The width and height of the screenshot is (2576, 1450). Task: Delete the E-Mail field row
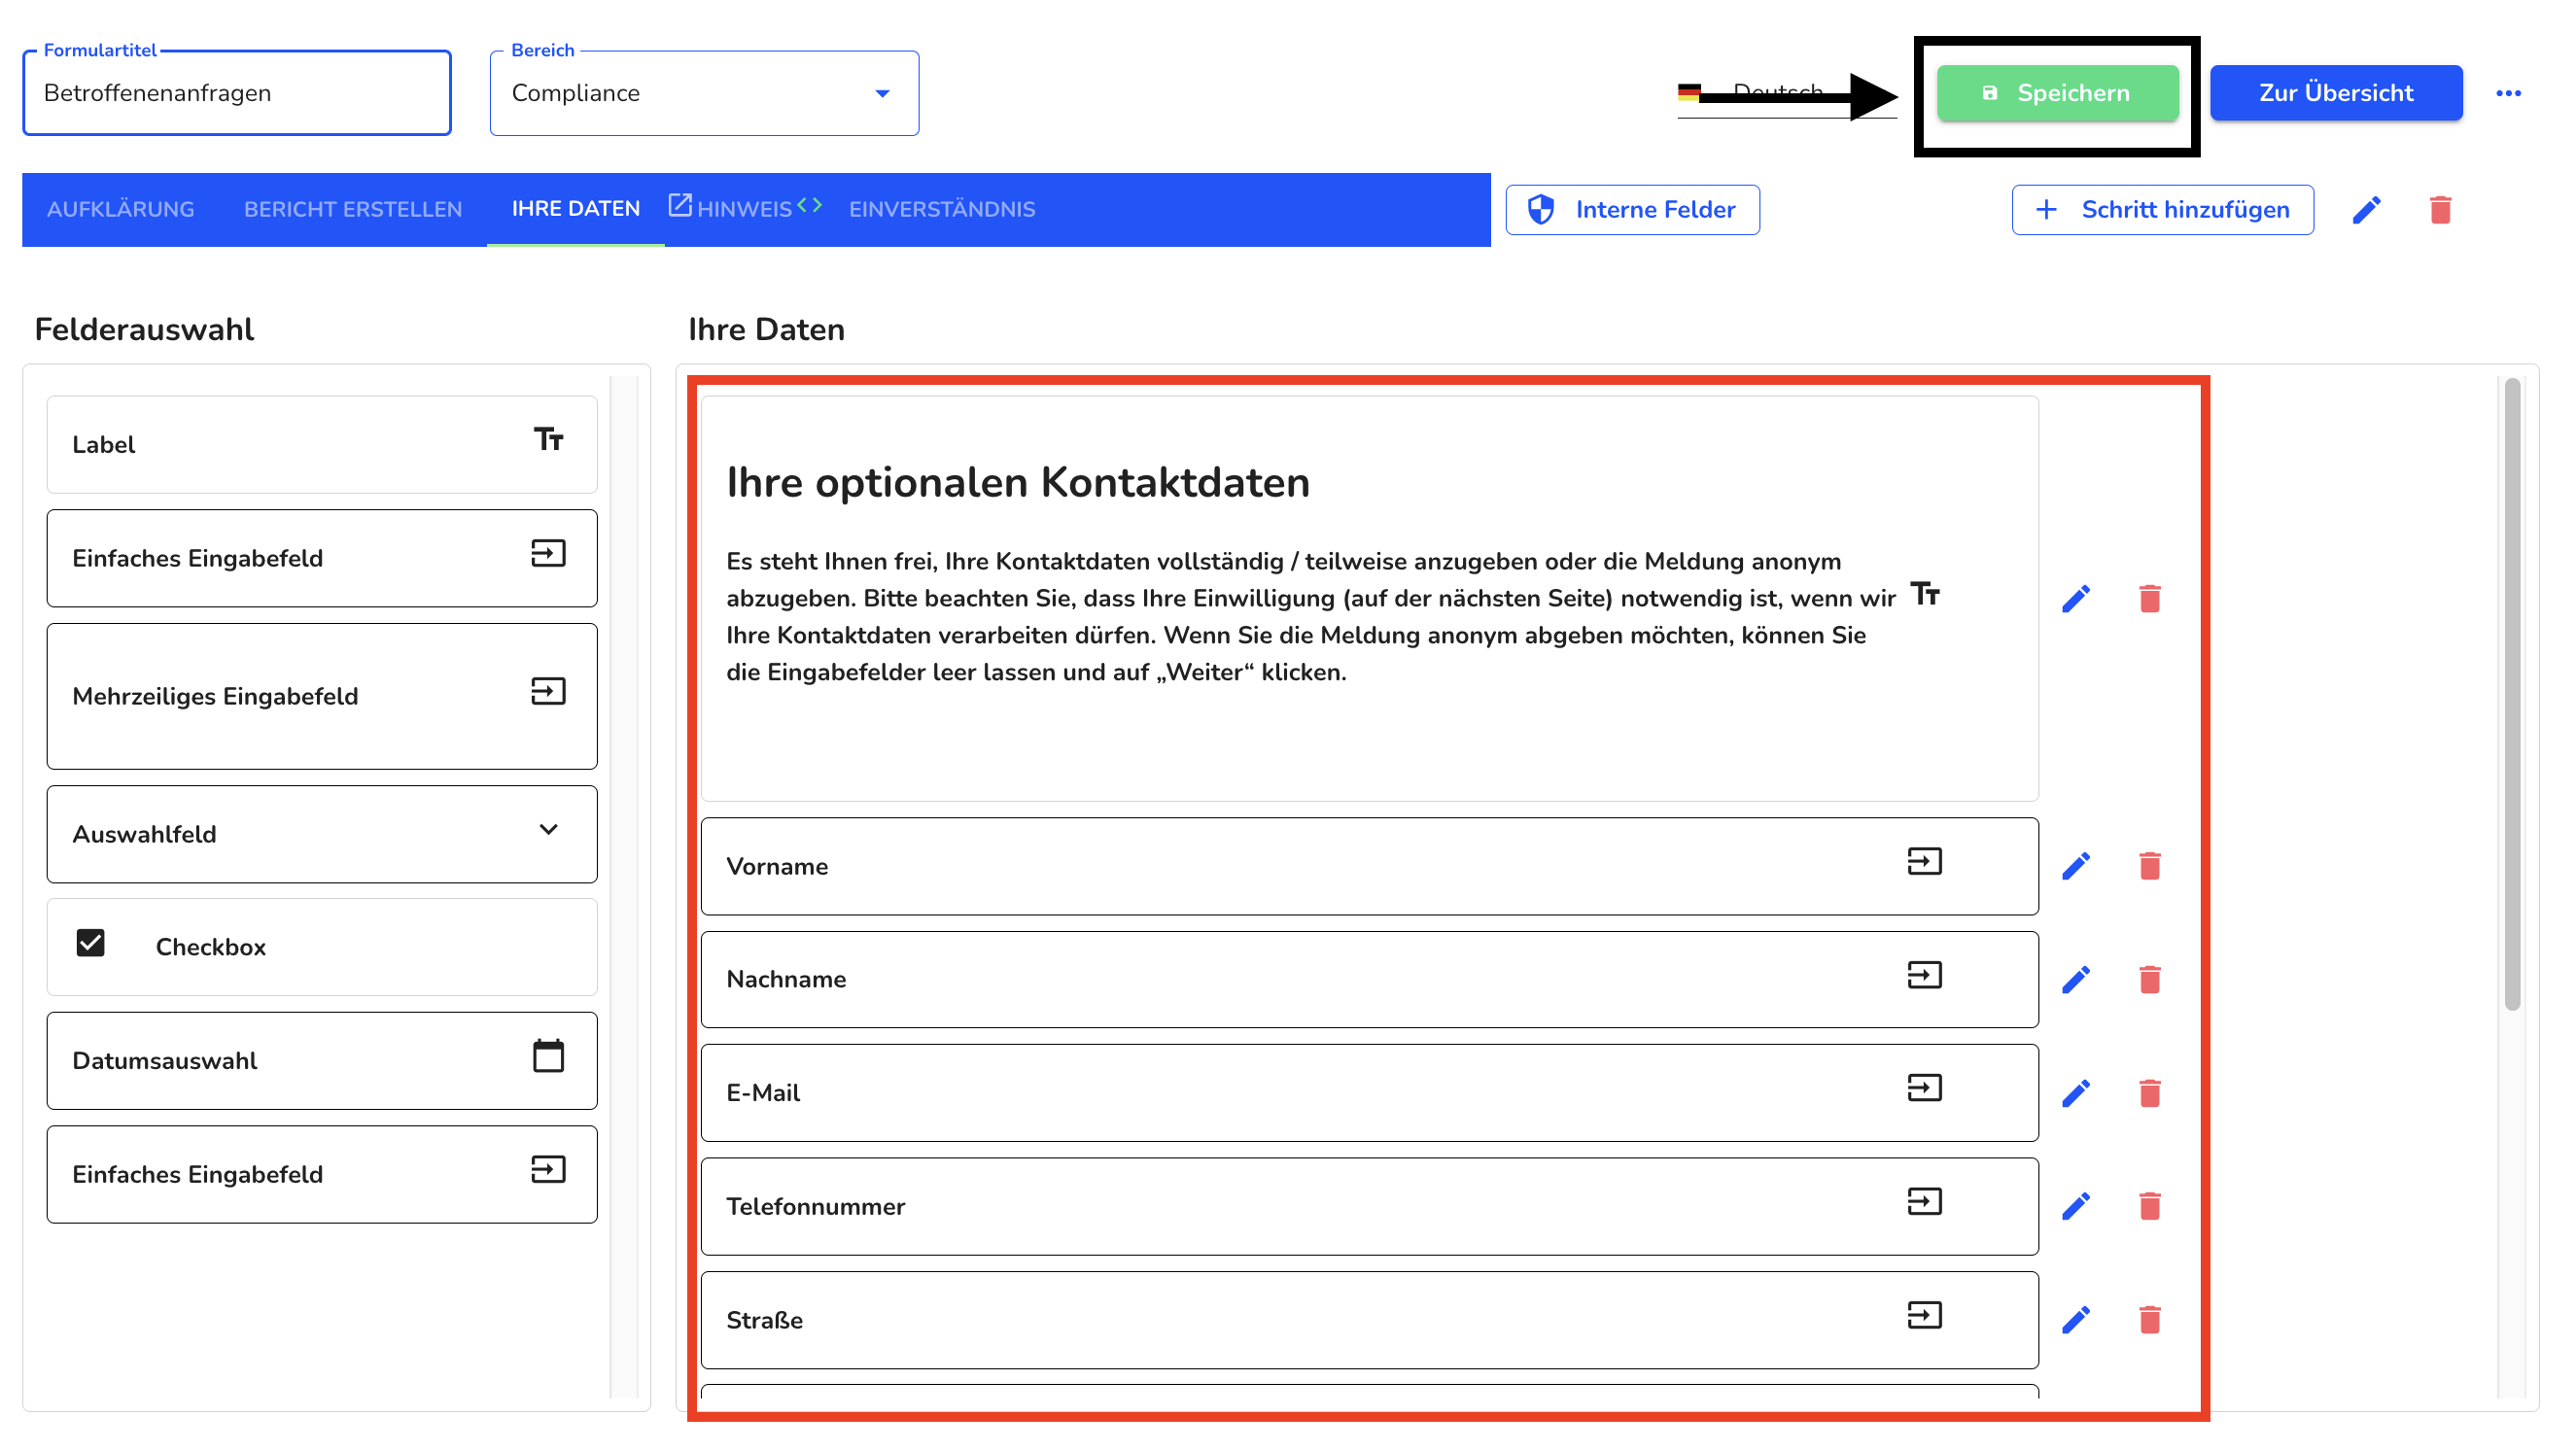click(x=2149, y=1093)
